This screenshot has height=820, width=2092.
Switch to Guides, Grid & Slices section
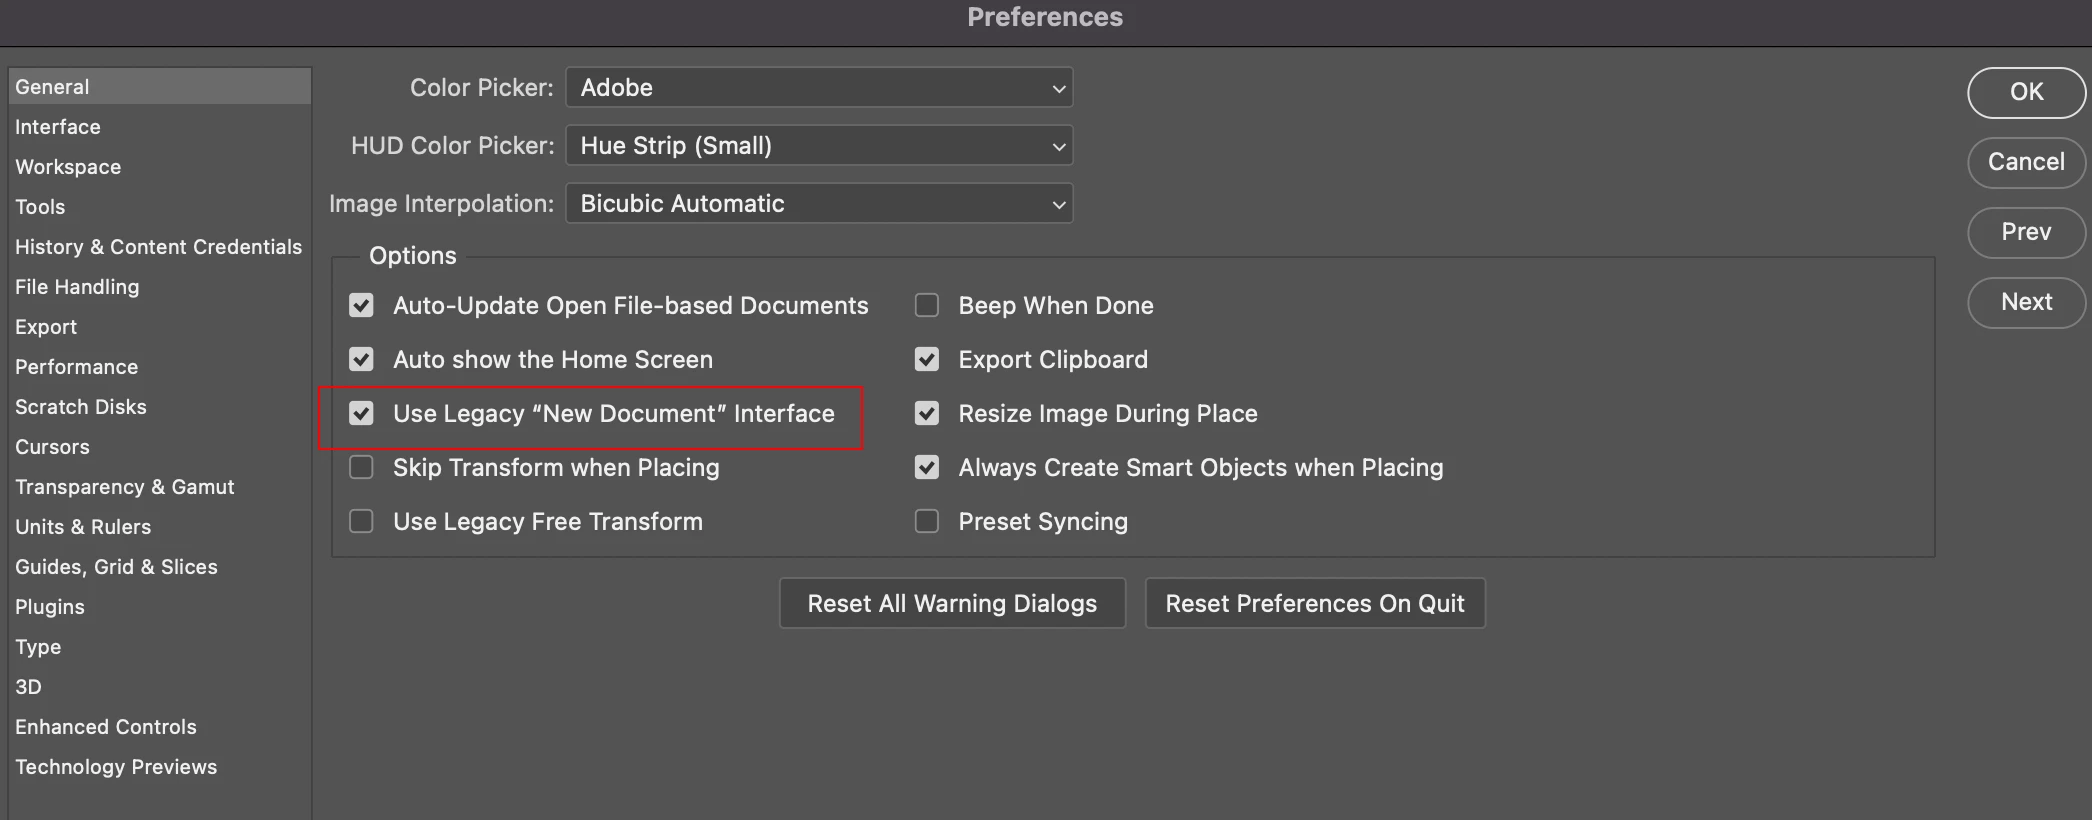(x=116, y=567)
